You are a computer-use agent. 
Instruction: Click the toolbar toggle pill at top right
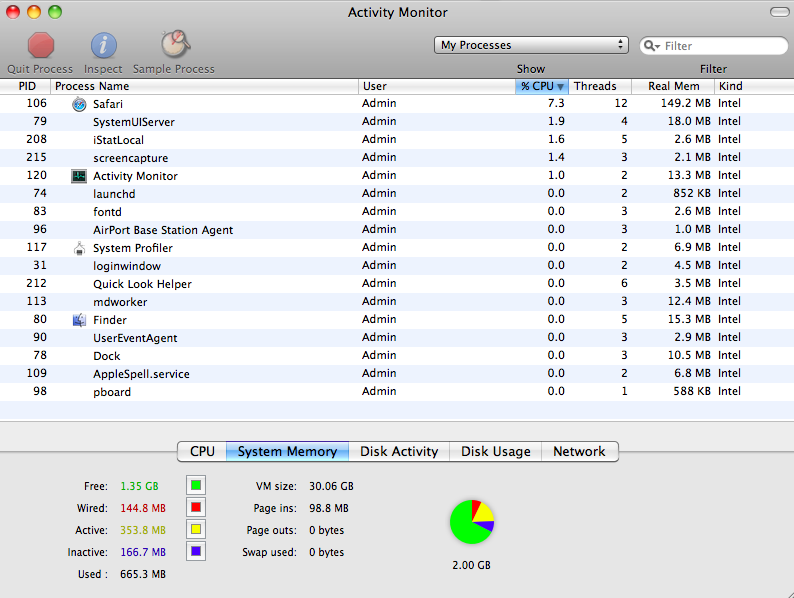(x=779, y=12)
